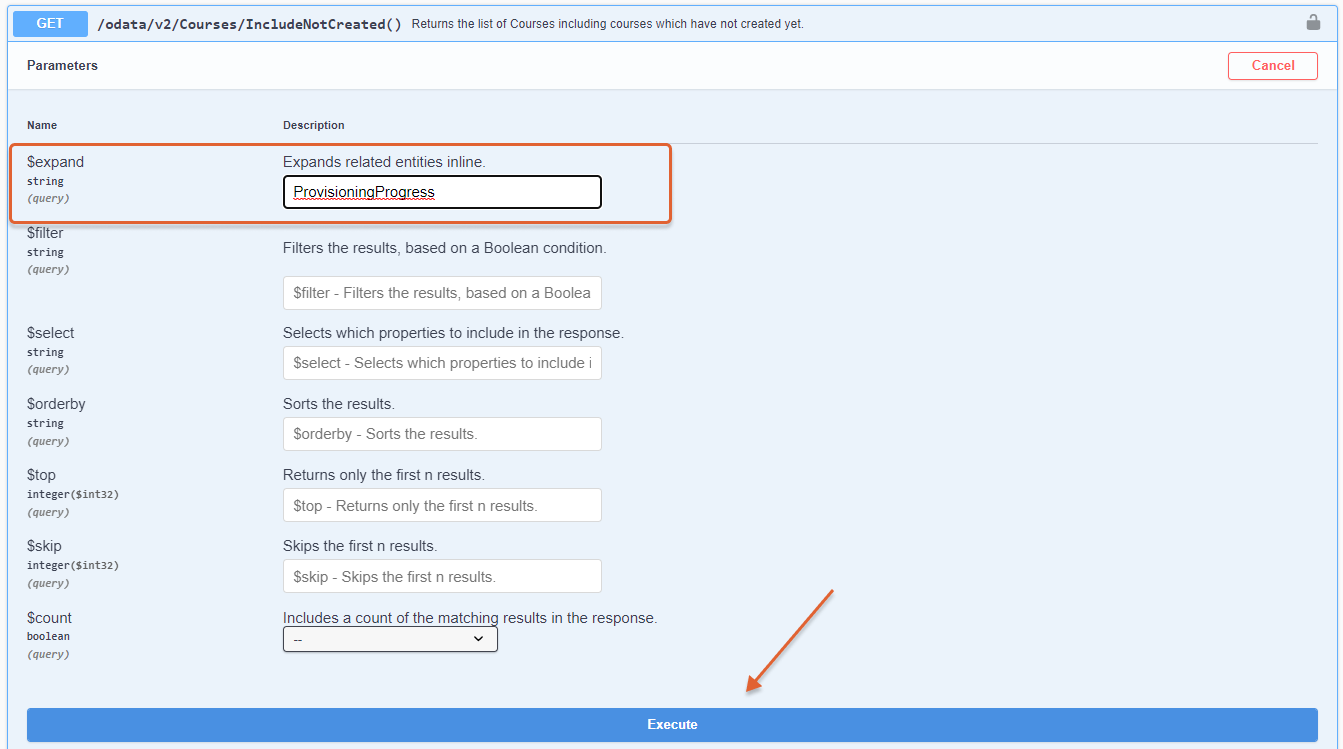Viewport: 1343px width, 749px height.
Task: Click the endpoint summary text about Courses
Action: tap(607, 24)
